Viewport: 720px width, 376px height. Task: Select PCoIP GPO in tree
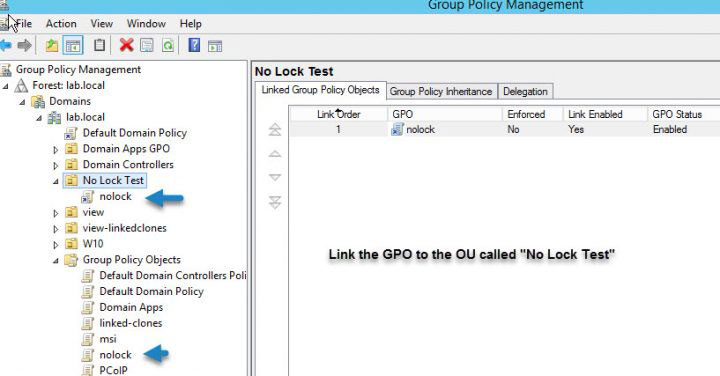pos(113,370)
